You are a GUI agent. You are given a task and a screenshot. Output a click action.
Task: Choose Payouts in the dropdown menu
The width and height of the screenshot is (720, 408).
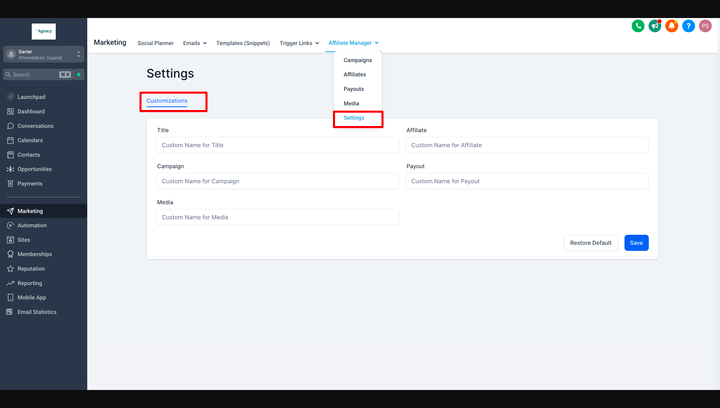(354, 89)
